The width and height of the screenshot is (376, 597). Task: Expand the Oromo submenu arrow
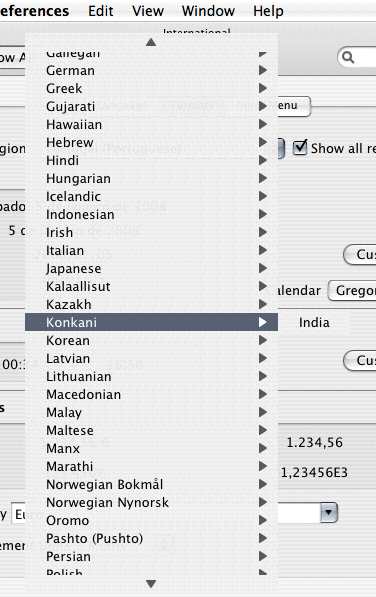263,520
